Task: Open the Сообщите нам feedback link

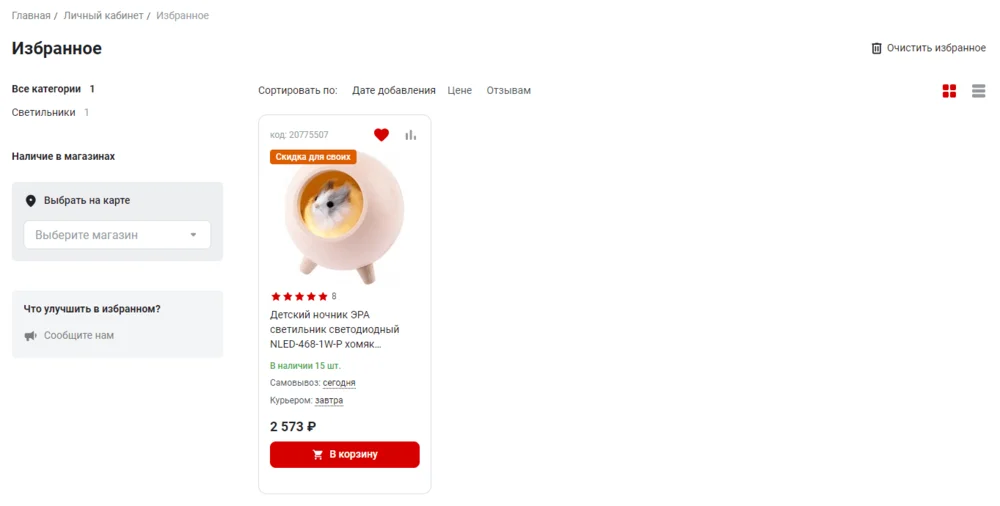Action: pyautogui.click(x=78, y=336)
